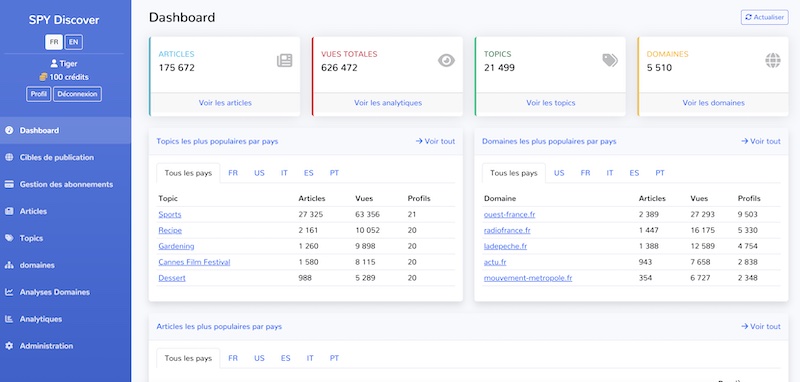This screenshot has width=800, height=382.
Task: Select PT tab in Domaines panel
Action: (660, 173)
